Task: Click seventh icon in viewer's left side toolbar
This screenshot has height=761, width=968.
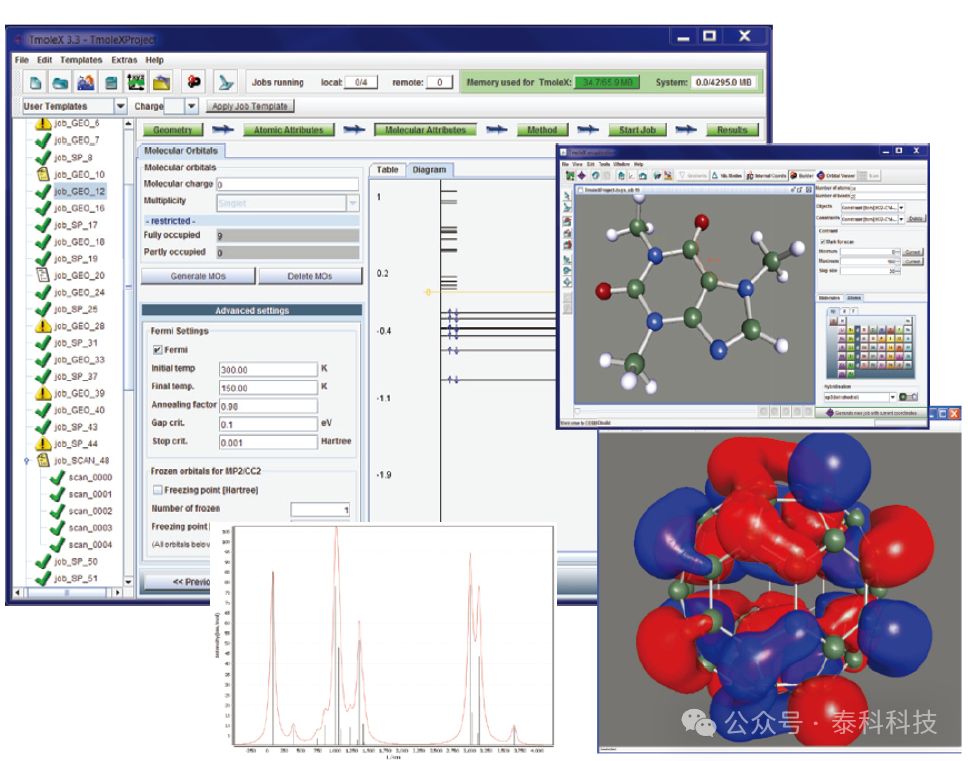Action: tap(567, 270)
